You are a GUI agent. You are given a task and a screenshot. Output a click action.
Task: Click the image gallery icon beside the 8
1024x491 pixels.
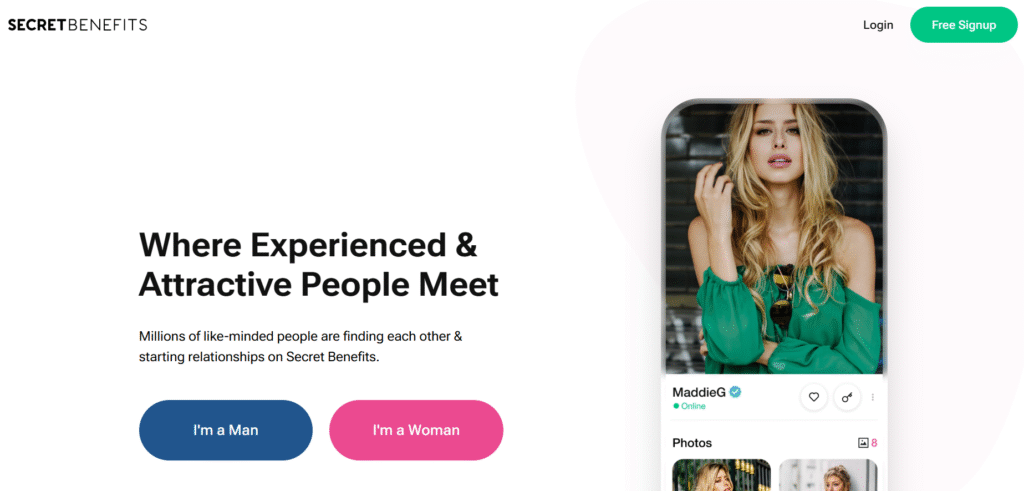(863, 443)
